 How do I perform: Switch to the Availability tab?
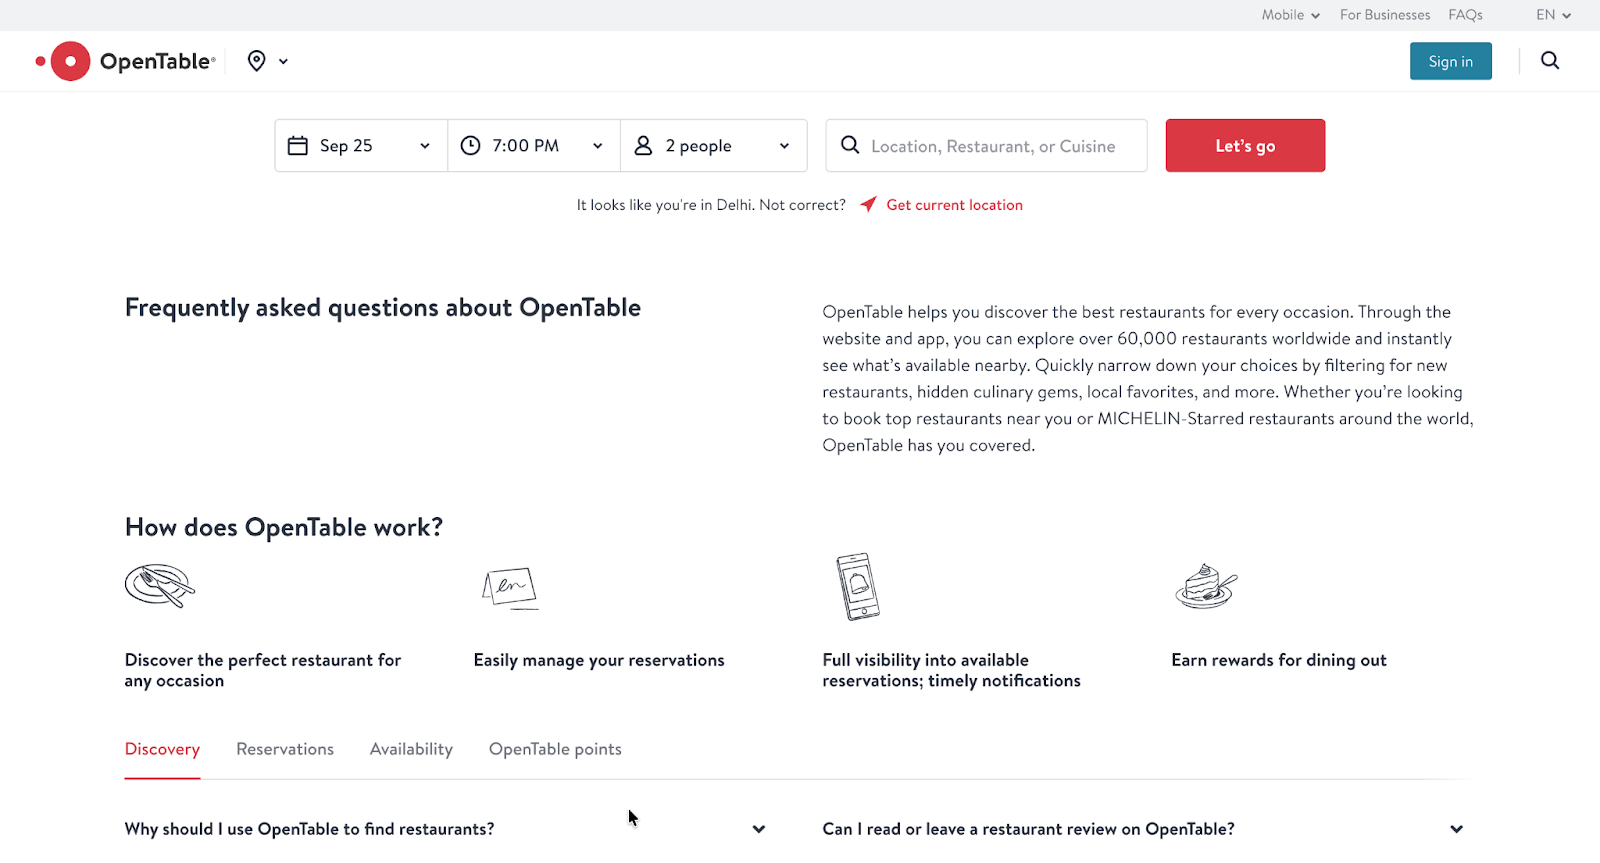pyautogui.click(x=411, y=749)
